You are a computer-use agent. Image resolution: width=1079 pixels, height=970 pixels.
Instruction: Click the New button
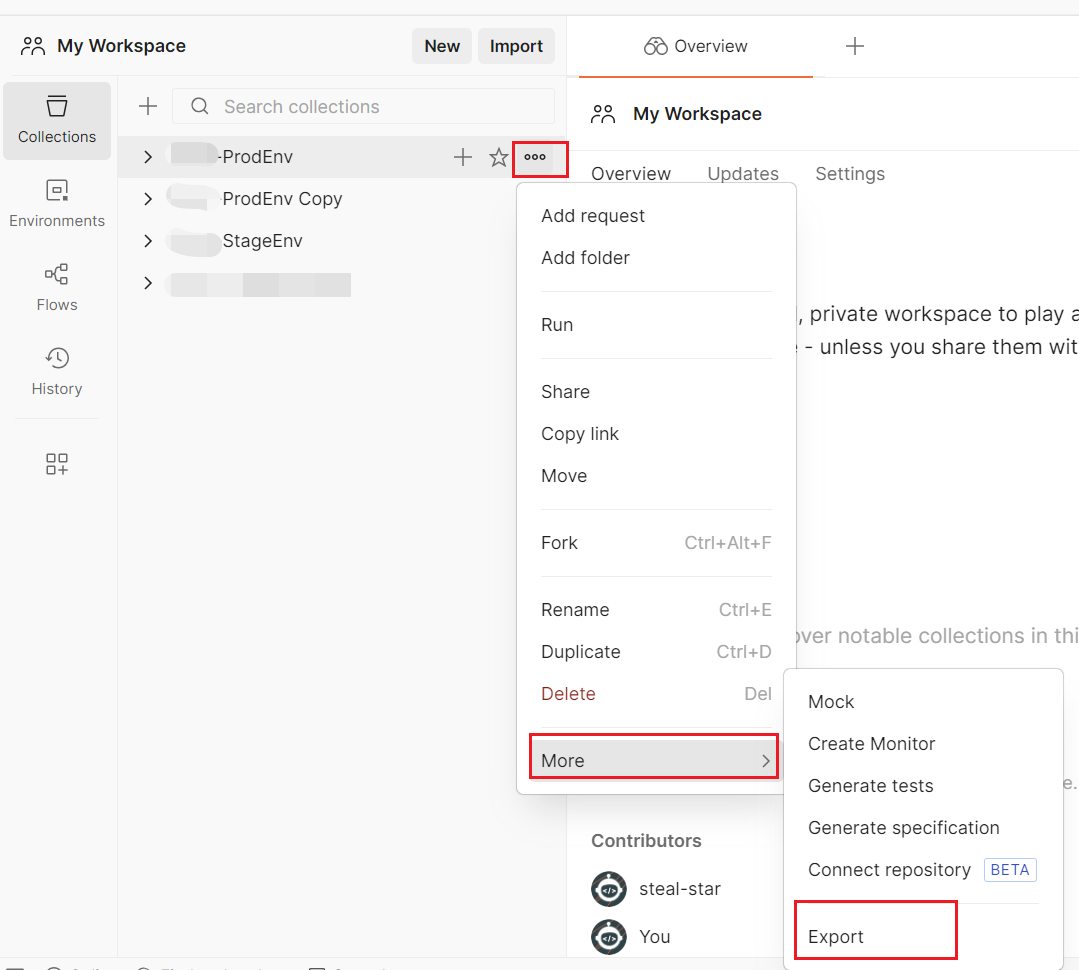[442, 46]
